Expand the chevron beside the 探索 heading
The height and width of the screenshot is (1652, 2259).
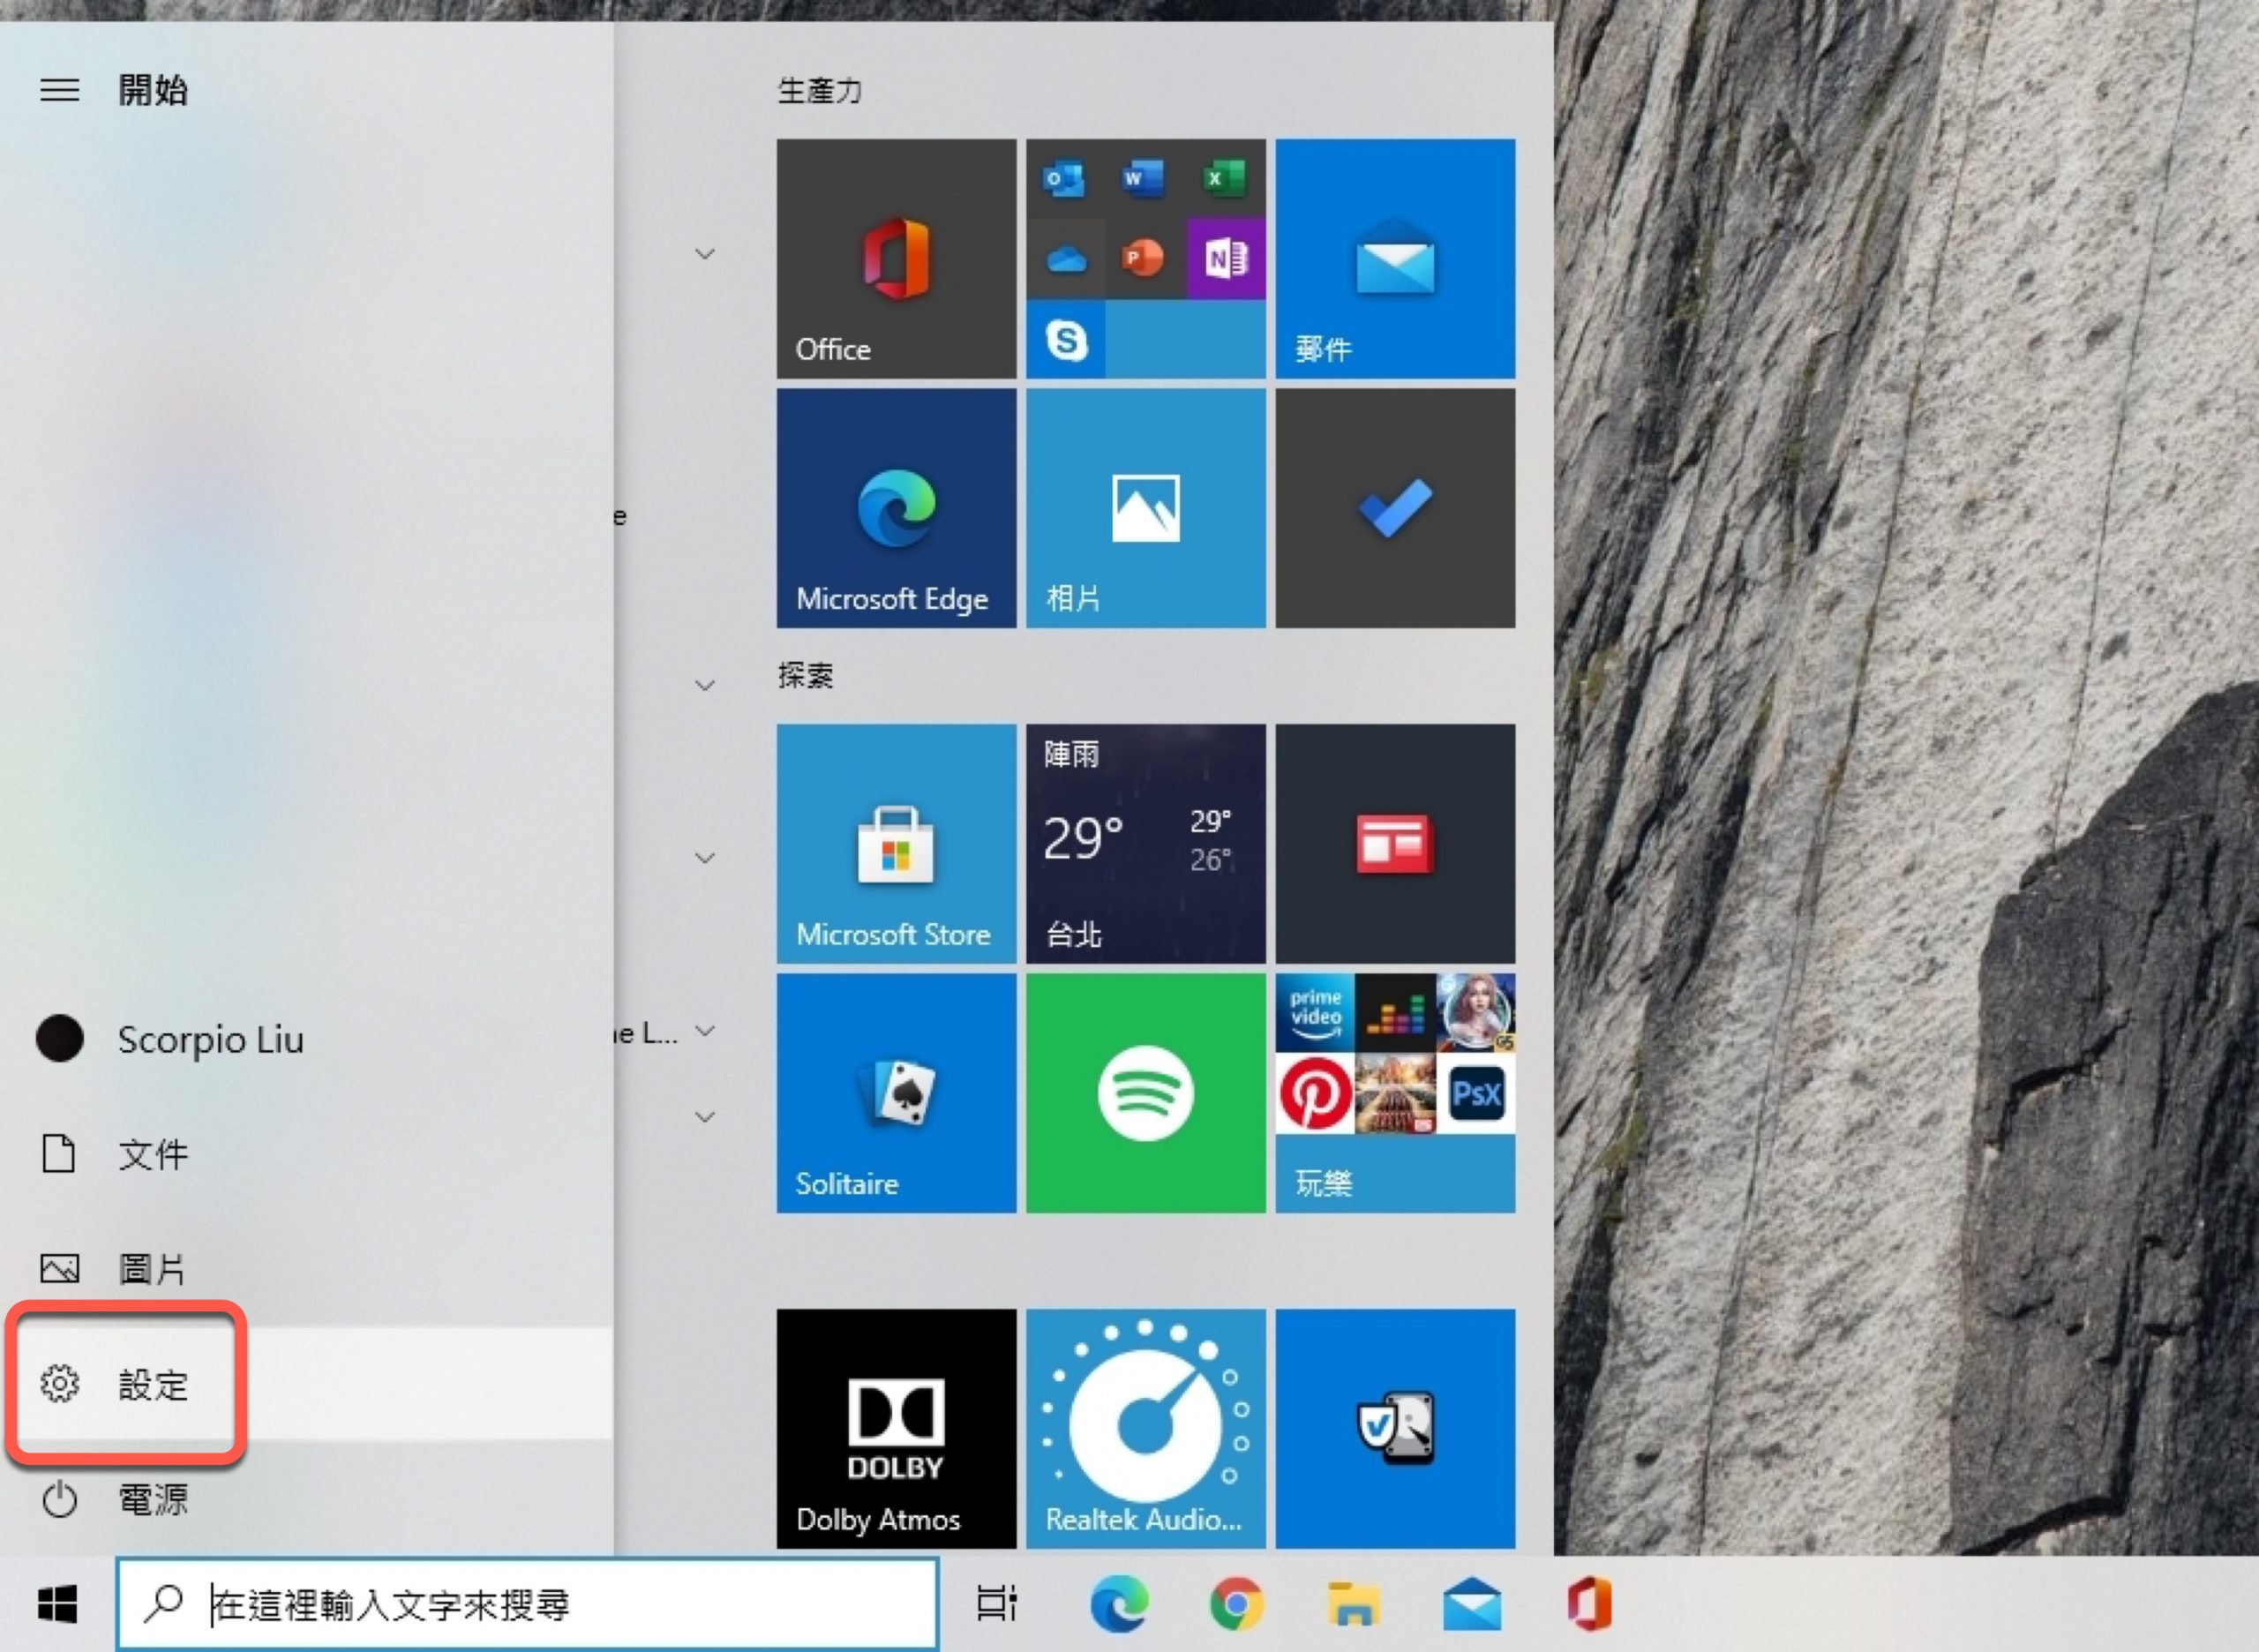pyautogui.click(x=705, y=685)
